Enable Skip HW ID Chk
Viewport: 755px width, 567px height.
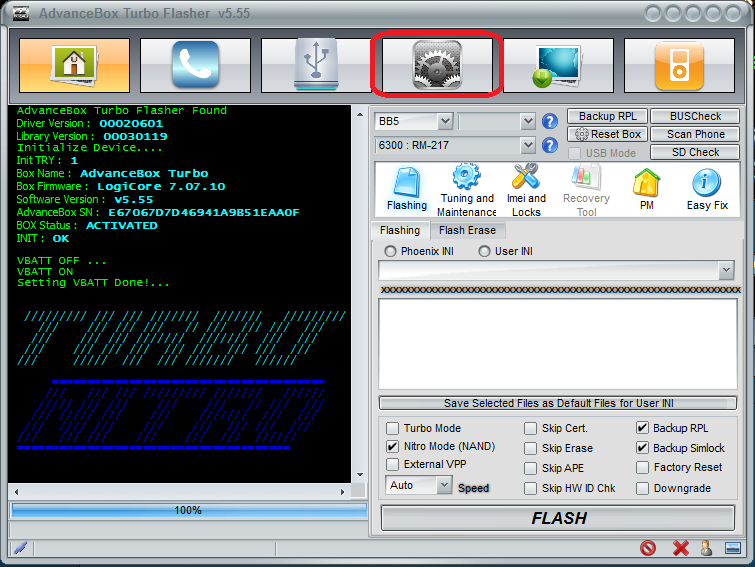tap(530, 489)
